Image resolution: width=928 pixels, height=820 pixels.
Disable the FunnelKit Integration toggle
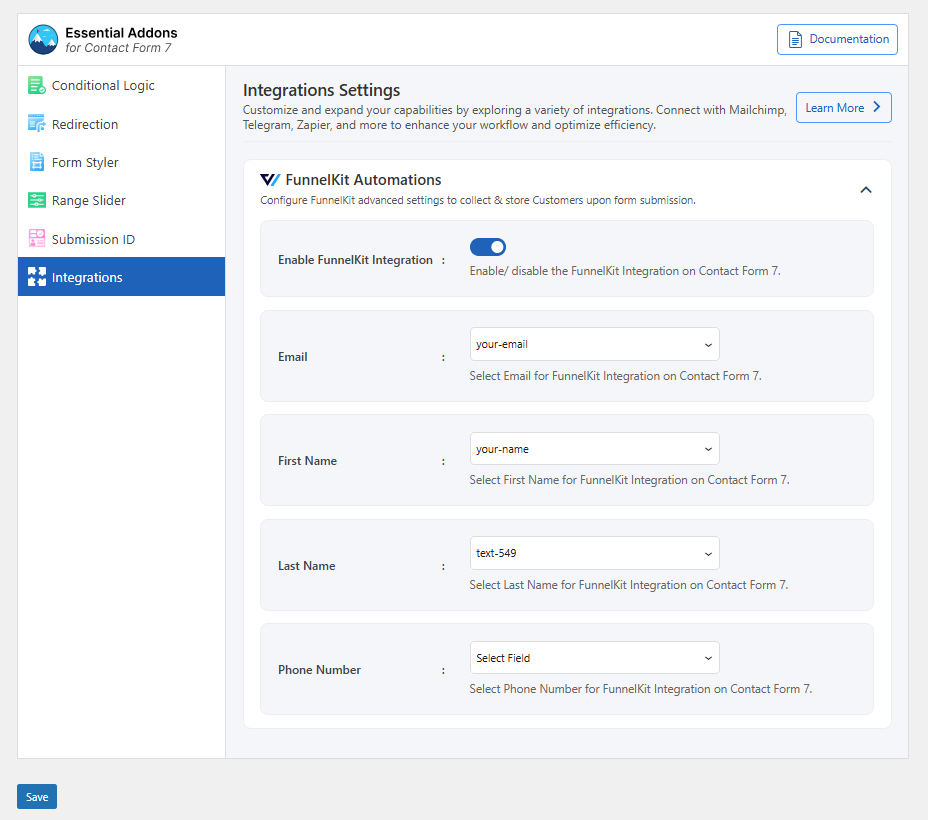coord(488,247)
